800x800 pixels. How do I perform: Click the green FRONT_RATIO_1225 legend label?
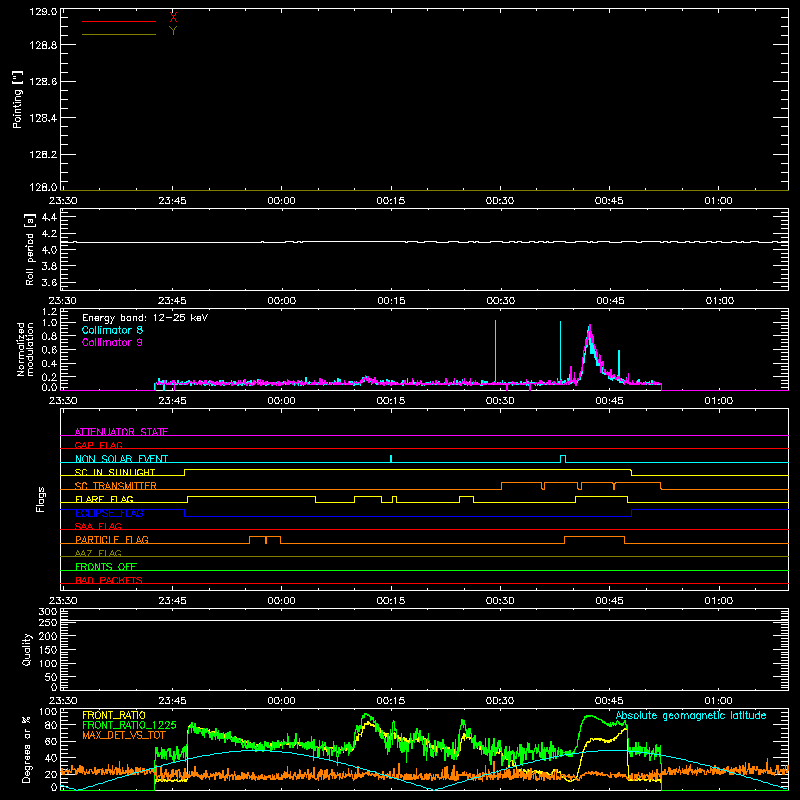coord(129,725)
